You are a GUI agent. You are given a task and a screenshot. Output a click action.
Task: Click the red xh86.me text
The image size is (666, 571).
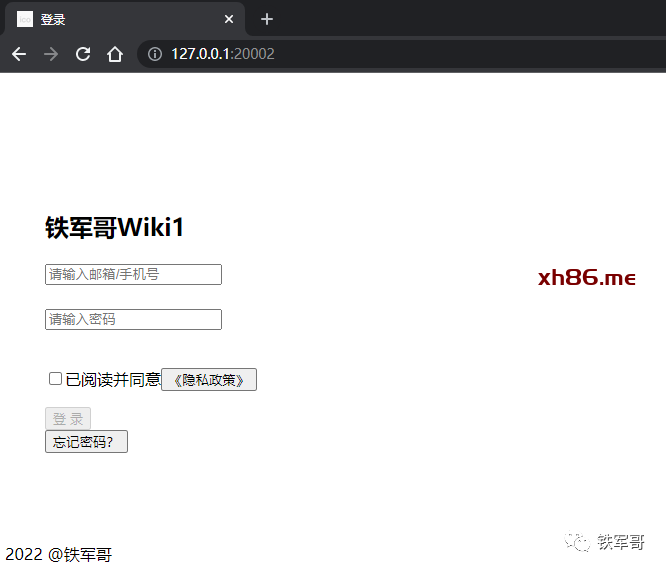pos(586,277)
